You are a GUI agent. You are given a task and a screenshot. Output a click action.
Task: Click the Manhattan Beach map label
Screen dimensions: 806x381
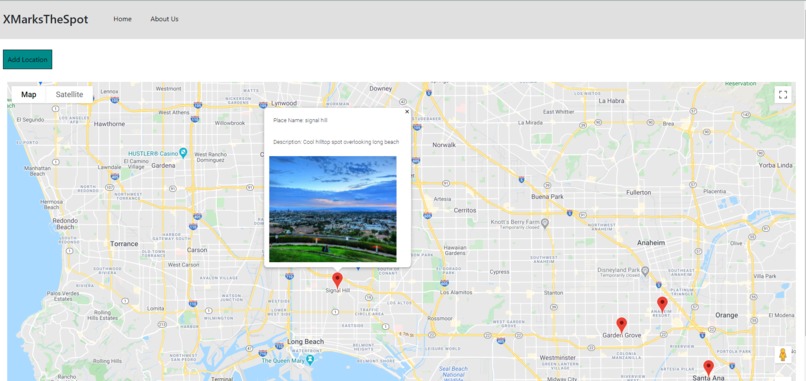click(x=38, y=171)
